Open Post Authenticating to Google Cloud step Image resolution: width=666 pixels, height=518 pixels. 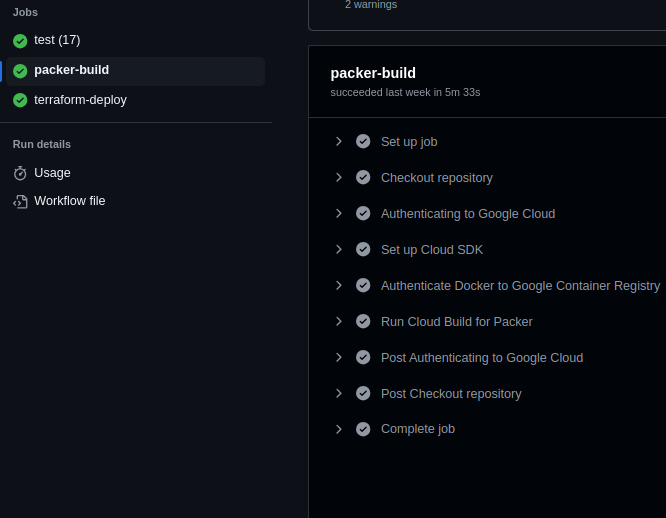tap(481, 358)
